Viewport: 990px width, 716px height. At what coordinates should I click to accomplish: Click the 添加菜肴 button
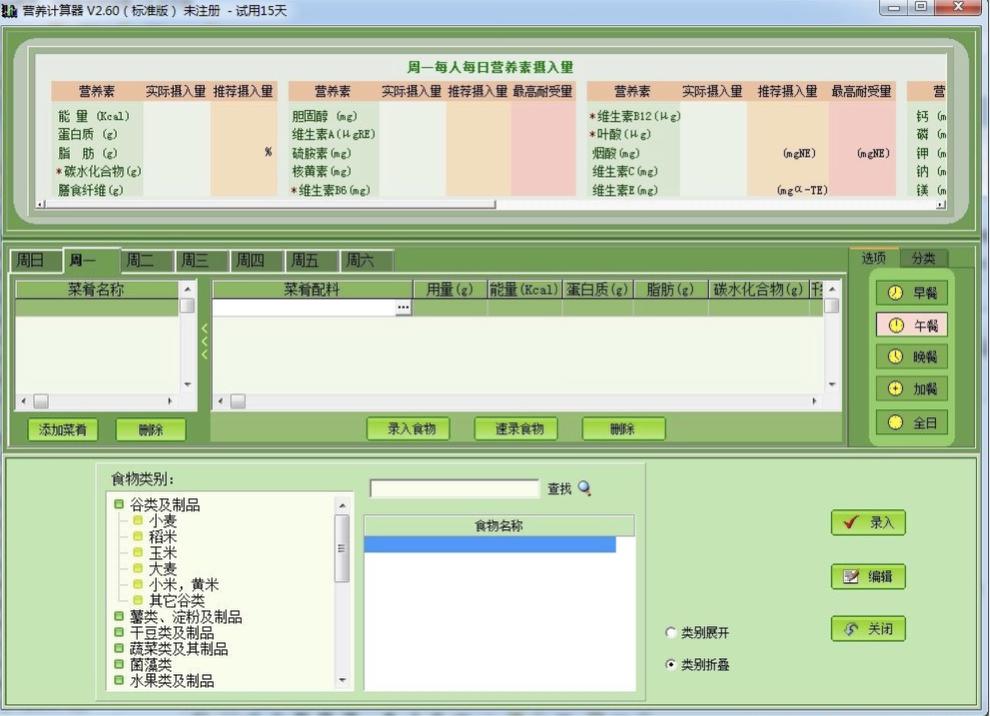(x=63, y=430)
